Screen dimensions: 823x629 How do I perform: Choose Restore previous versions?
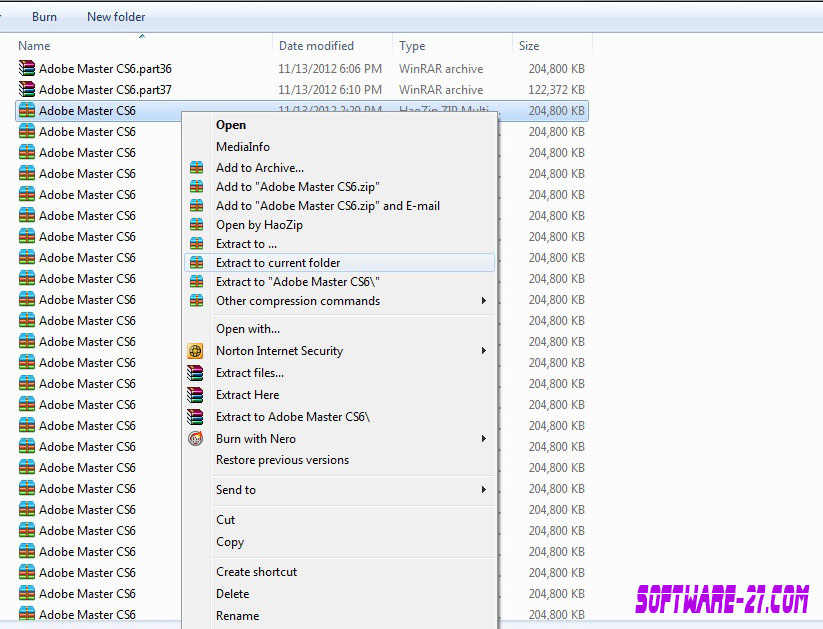282,460
